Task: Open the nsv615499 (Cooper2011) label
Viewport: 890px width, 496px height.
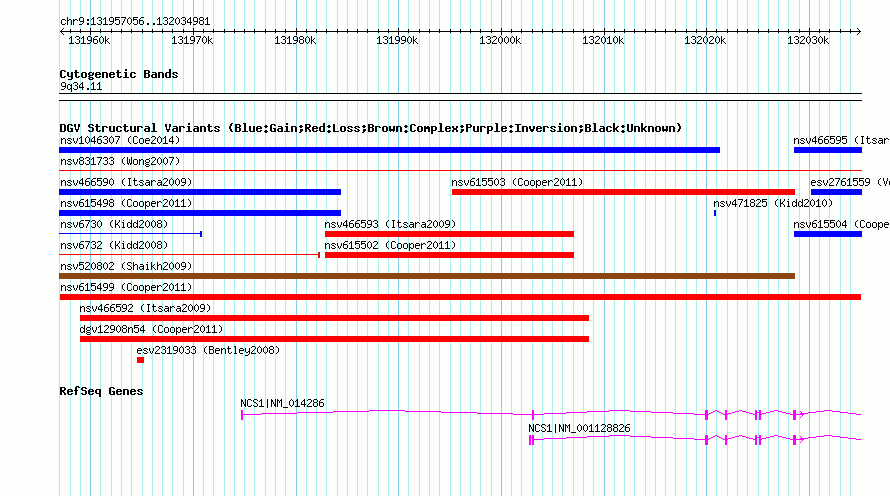Action: point(126,287)
